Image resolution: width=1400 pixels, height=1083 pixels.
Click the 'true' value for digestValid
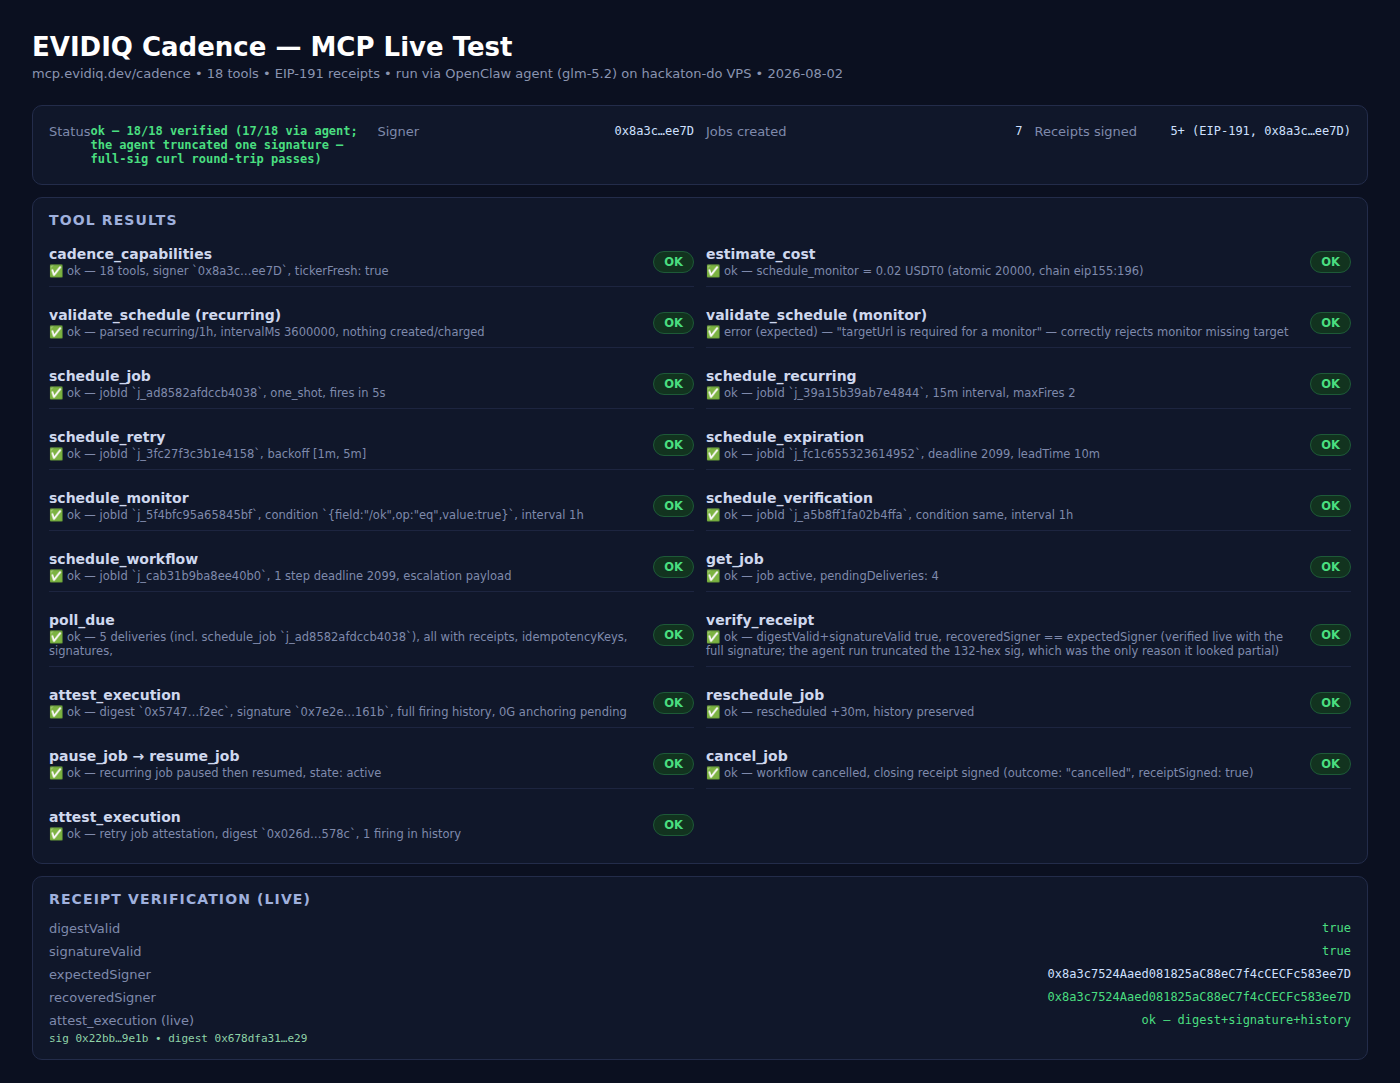(1336, 928)
